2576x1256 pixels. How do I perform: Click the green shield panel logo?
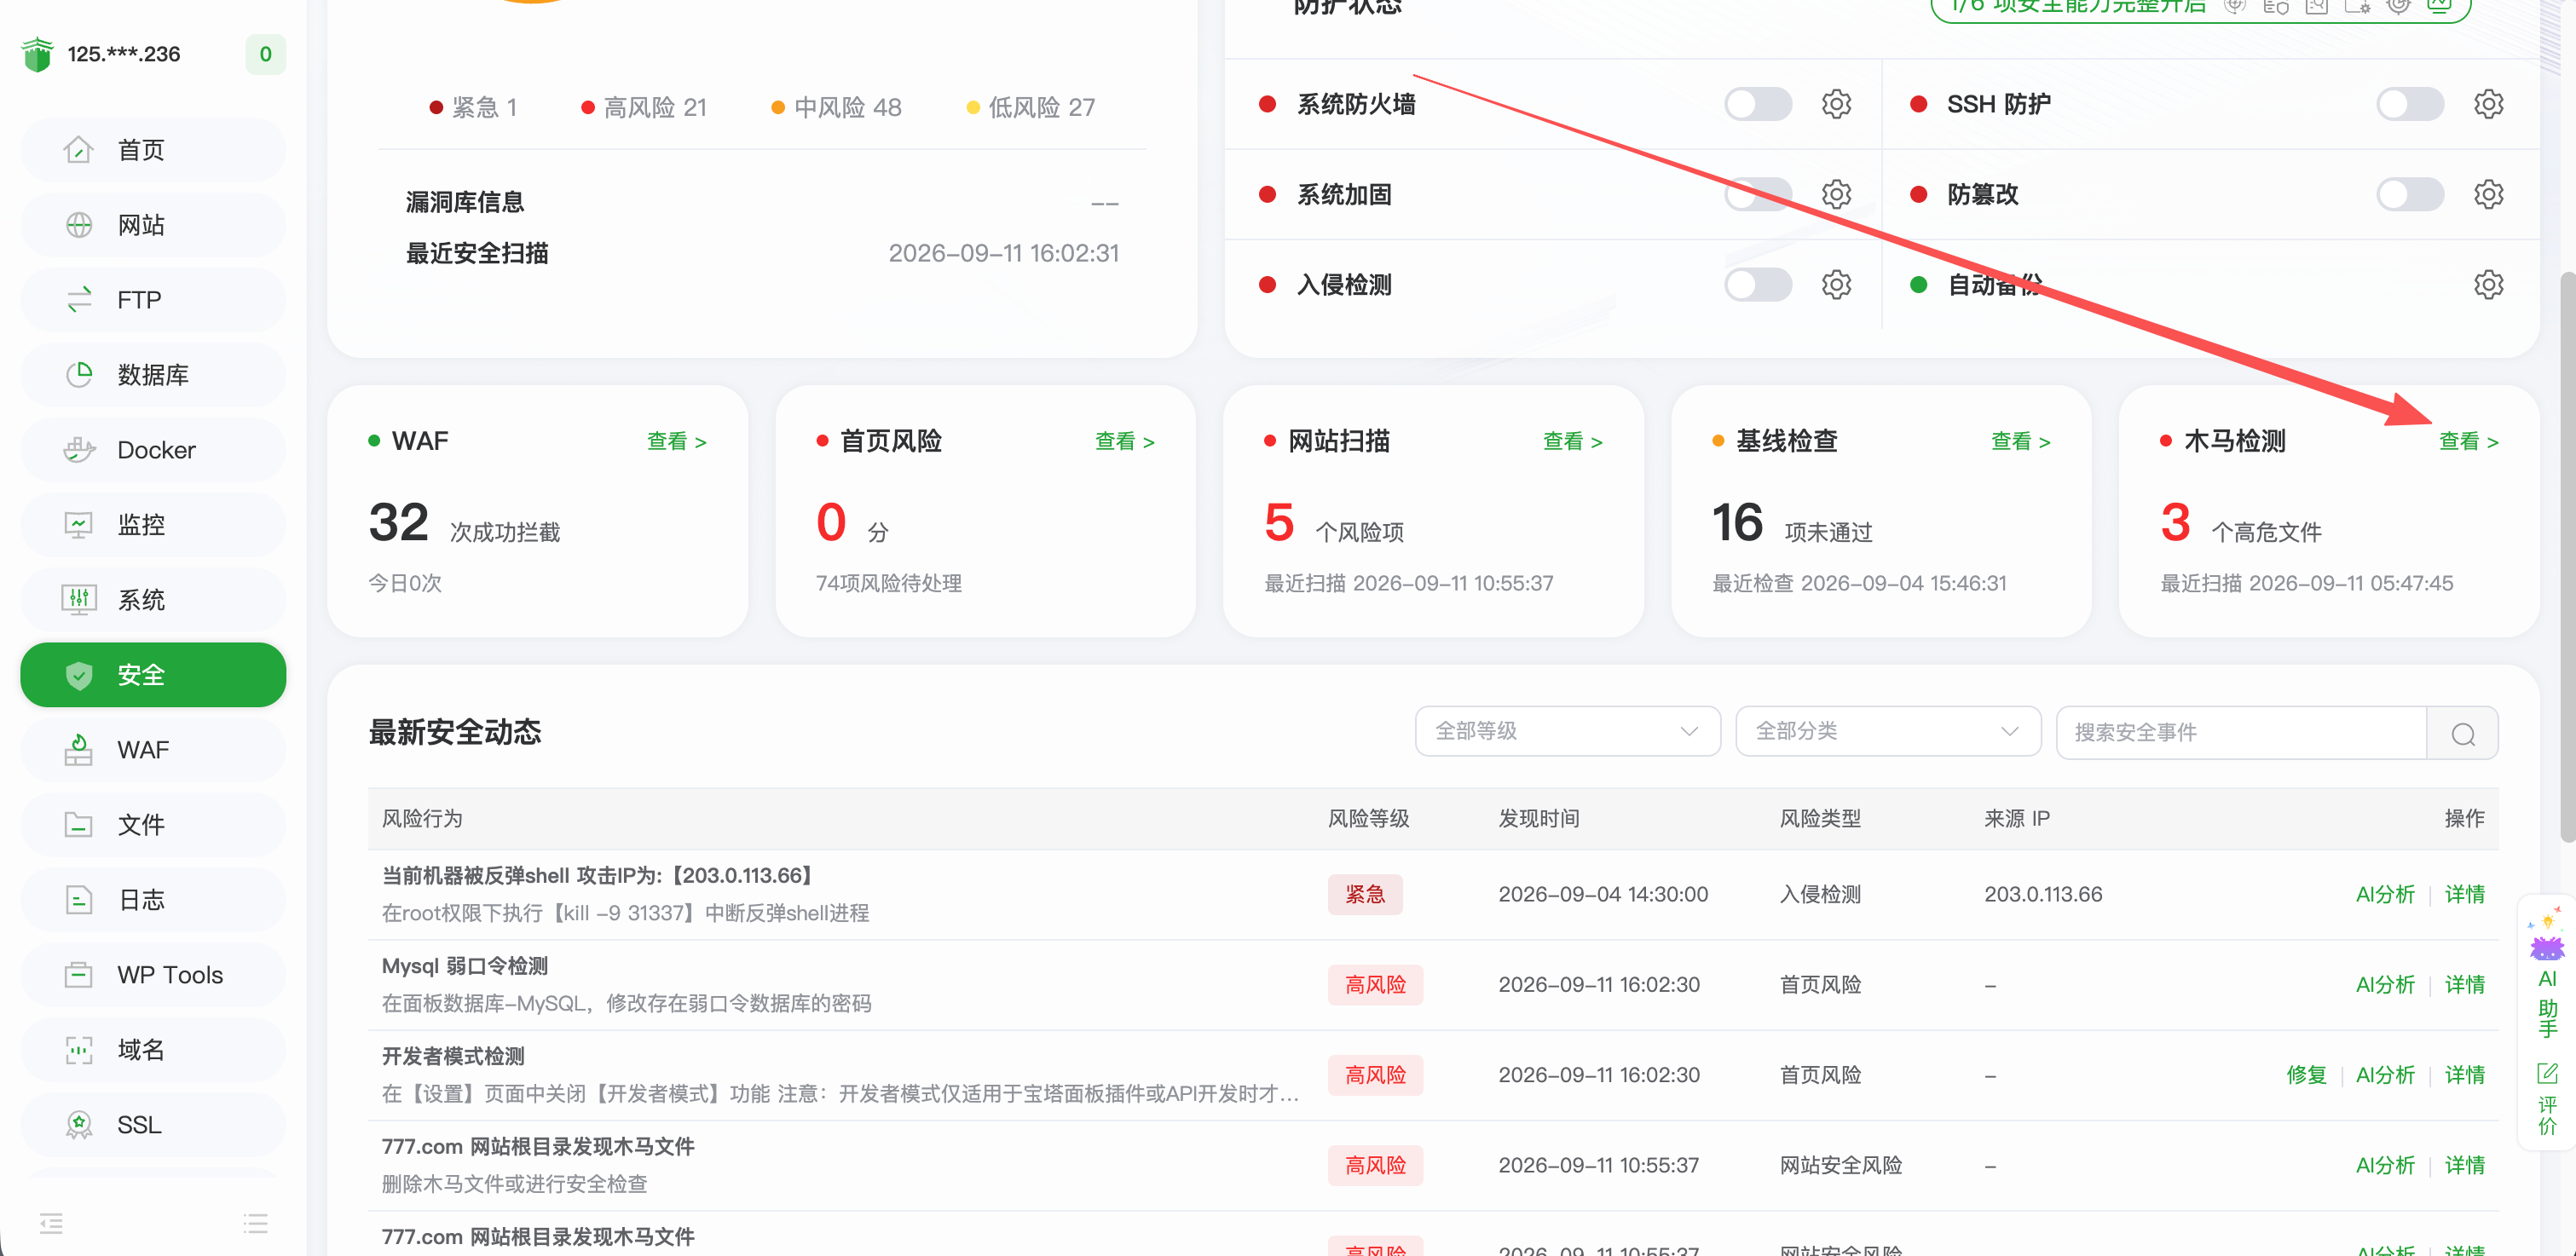(x=37, y=54)
